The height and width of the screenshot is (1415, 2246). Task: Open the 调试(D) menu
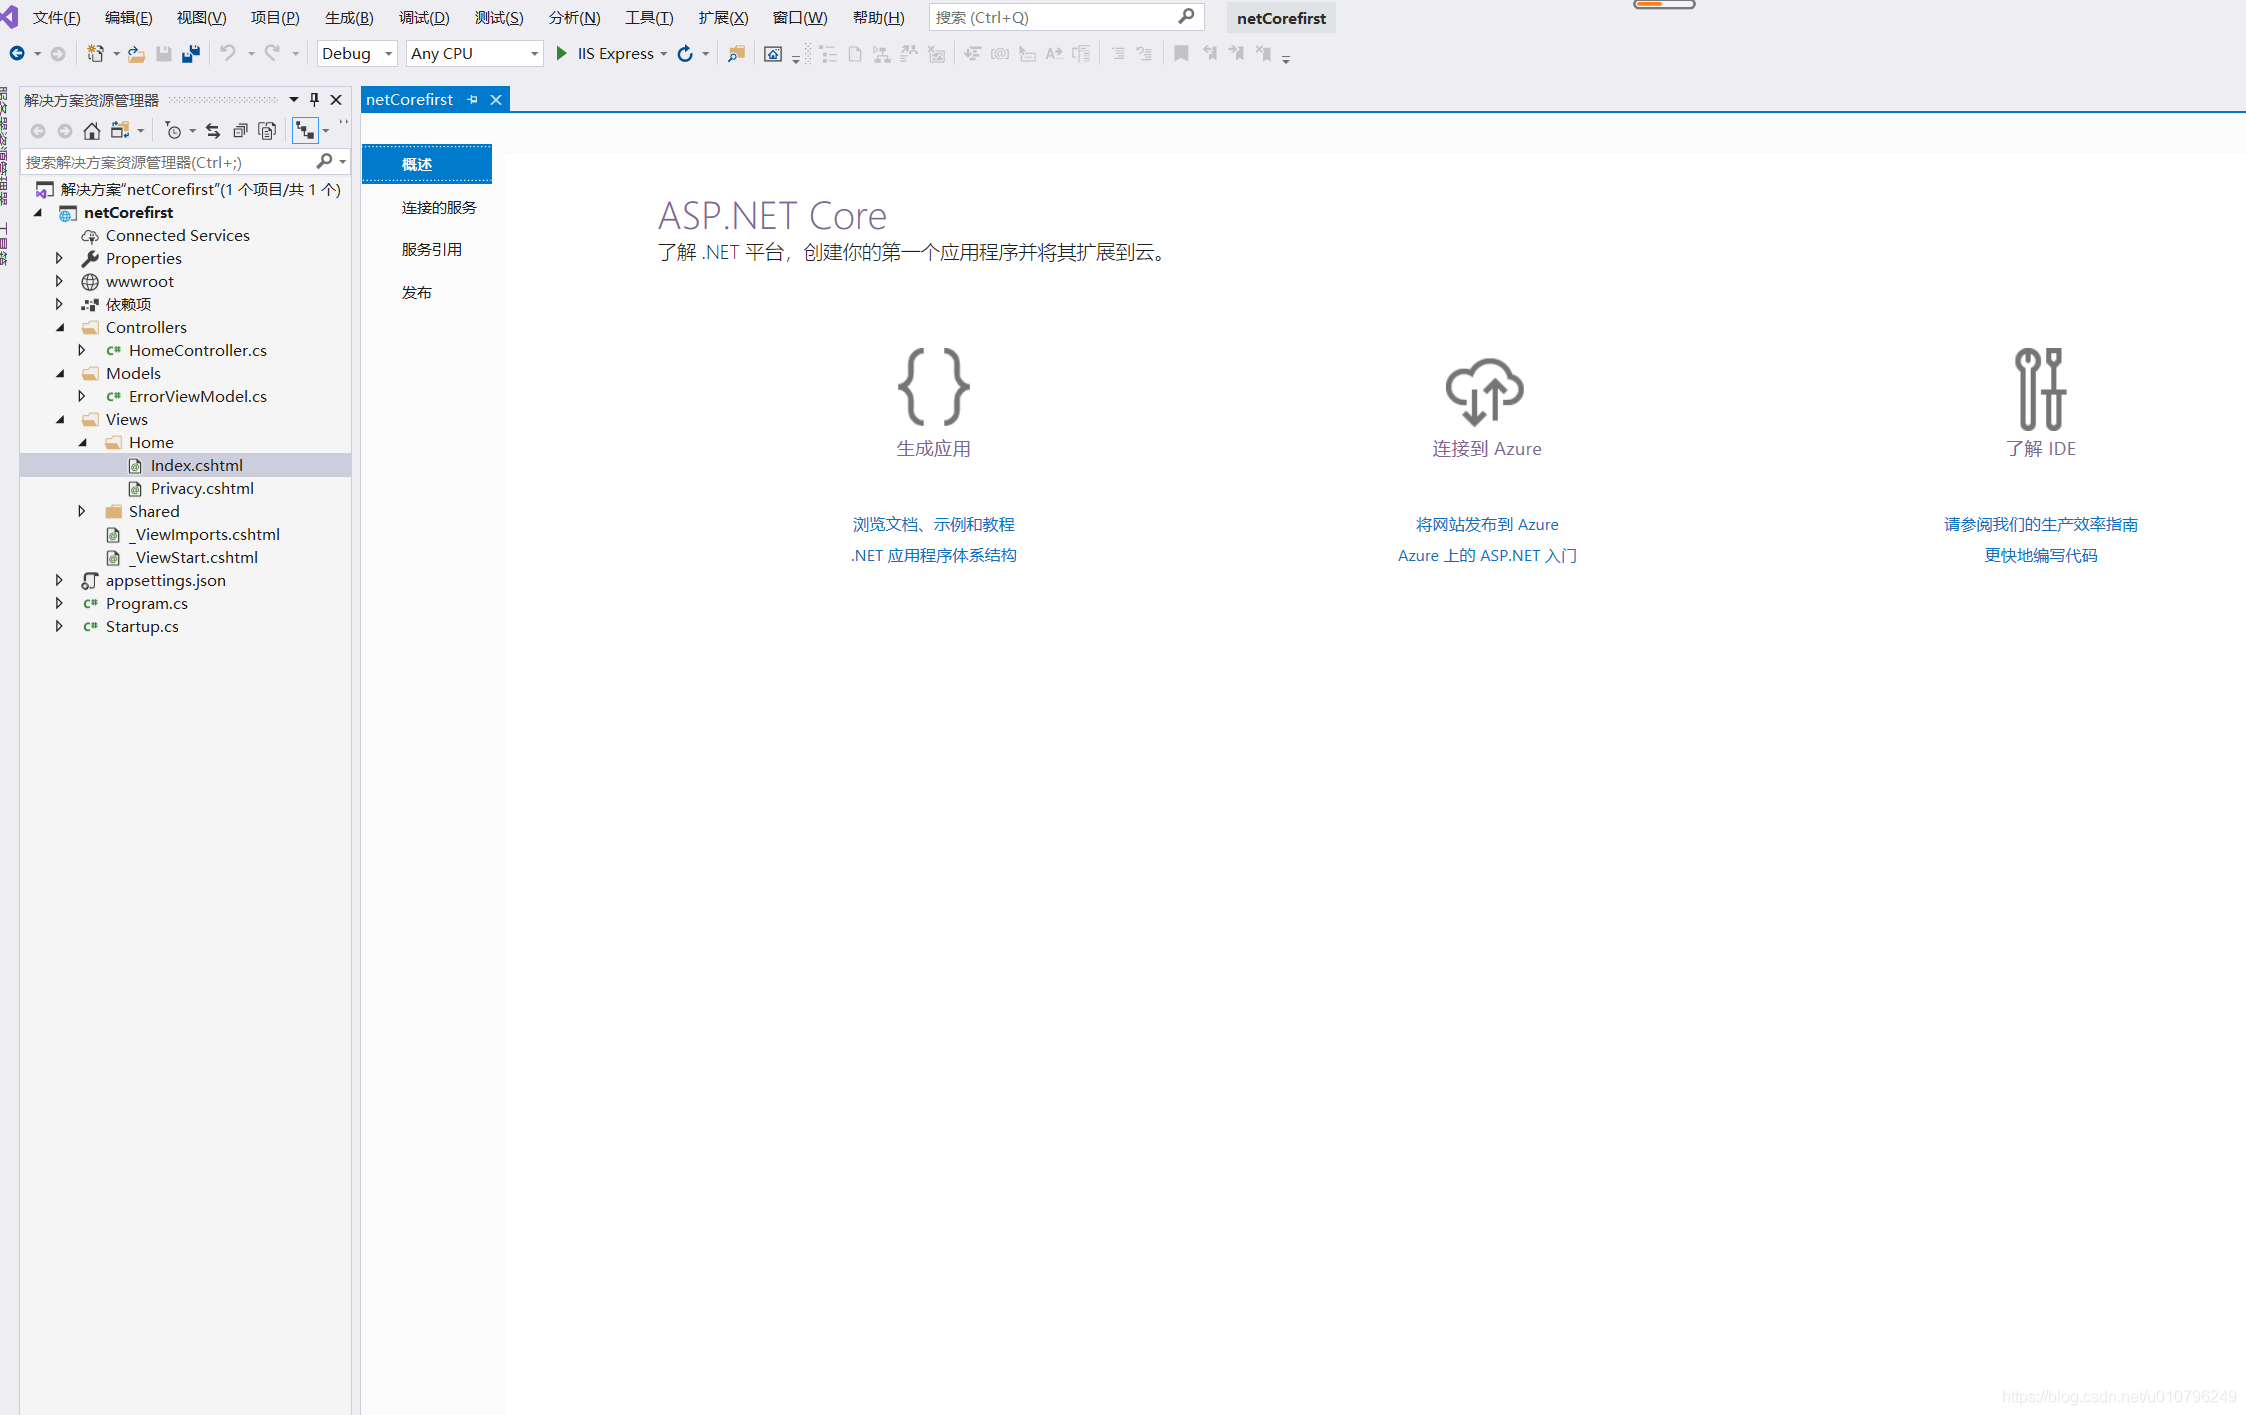click(x=424, y=18)
